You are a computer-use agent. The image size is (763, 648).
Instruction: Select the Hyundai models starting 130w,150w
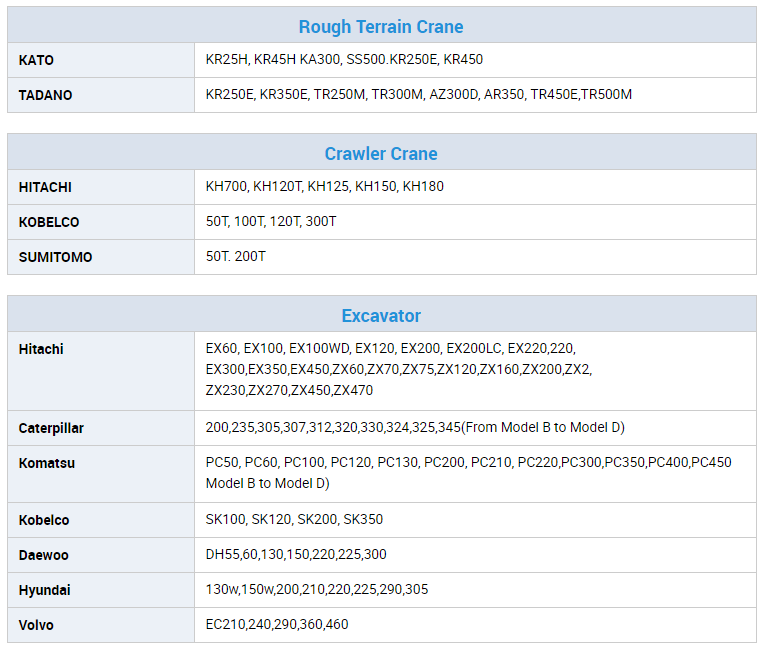click(x=317, y=589)
